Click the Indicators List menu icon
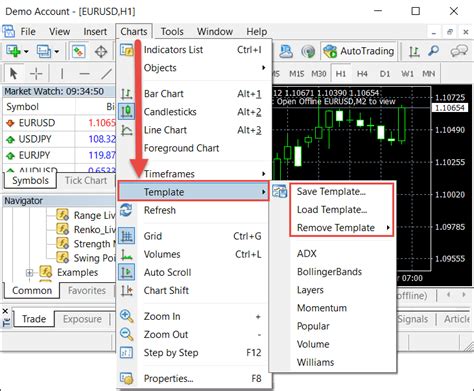 click(x=126, y=50)
